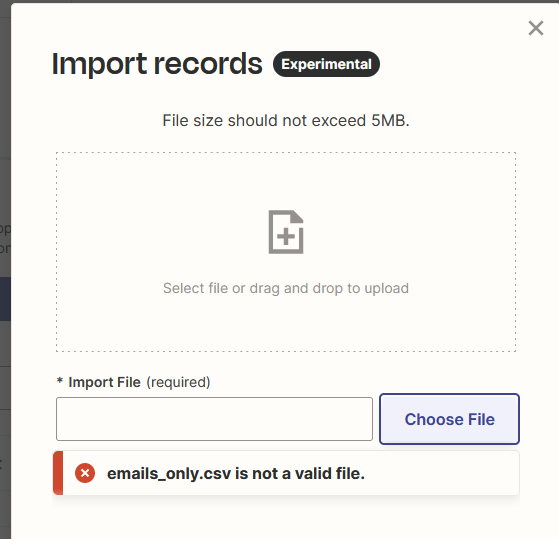Click the 'Import File' field label
559x539 pixels.
[x=104, y=382]
